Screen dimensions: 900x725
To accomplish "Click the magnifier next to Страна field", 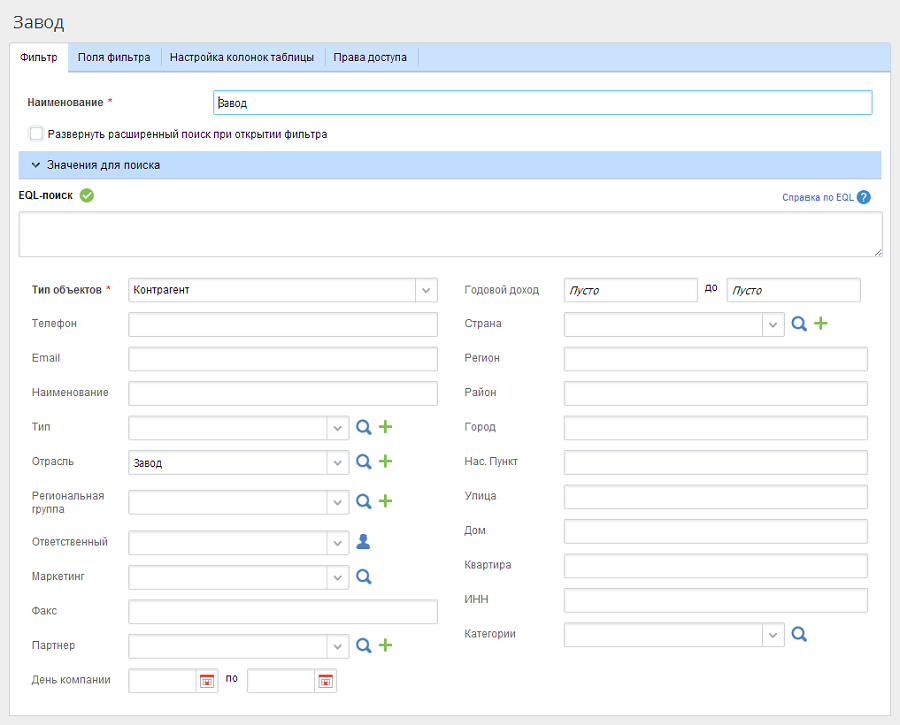I will click(799, 324).
